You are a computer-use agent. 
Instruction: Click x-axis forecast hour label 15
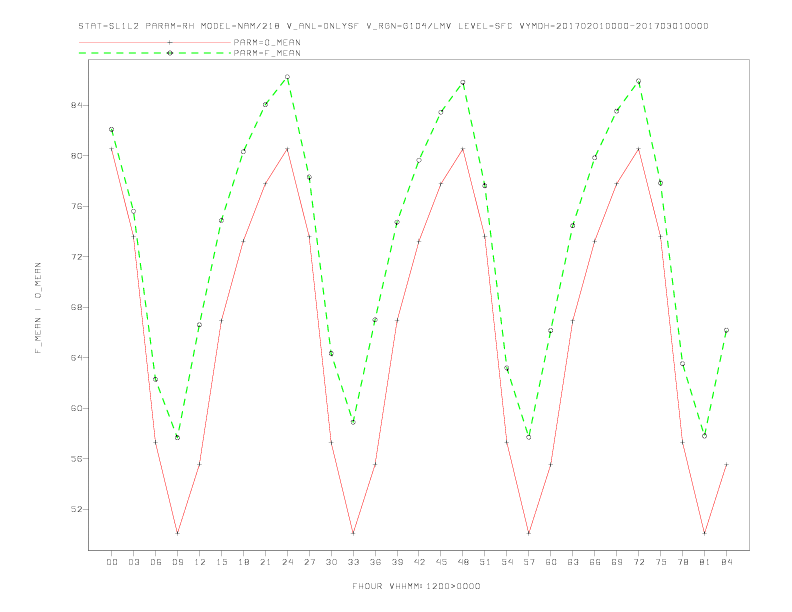[x=222, y=562]
